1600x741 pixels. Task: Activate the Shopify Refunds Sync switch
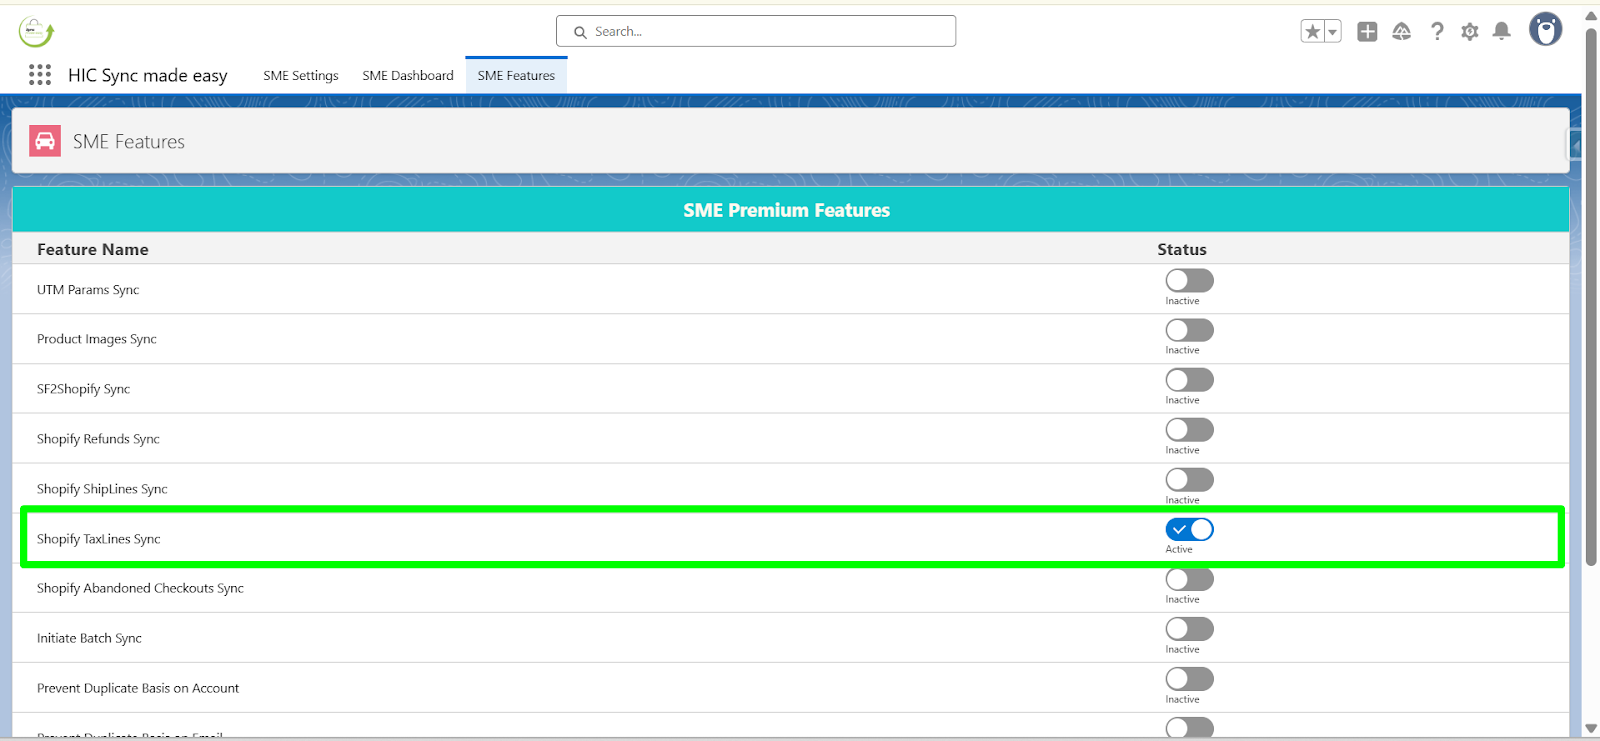(1189, 430)
